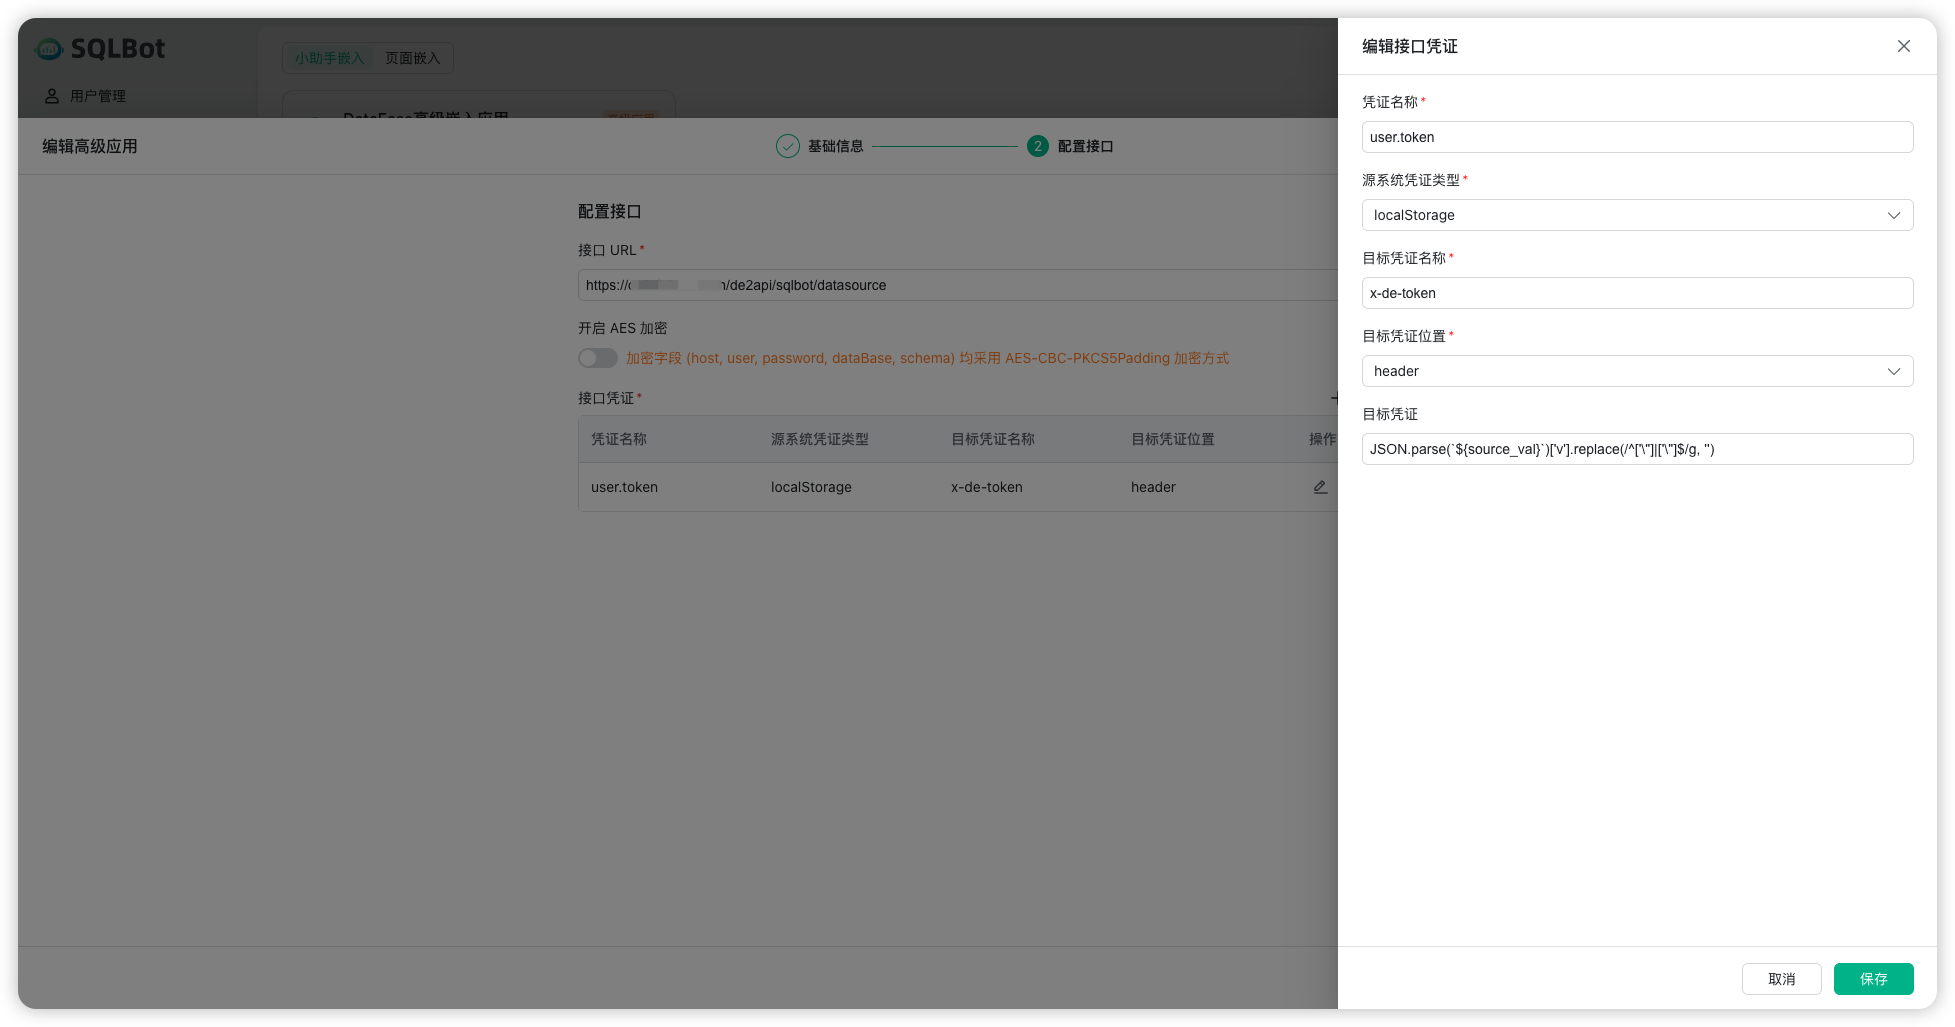Click the x-de-token 目标凭证名称 input
This screenshot has width=1955, height=1027.
pos(1637,293)
